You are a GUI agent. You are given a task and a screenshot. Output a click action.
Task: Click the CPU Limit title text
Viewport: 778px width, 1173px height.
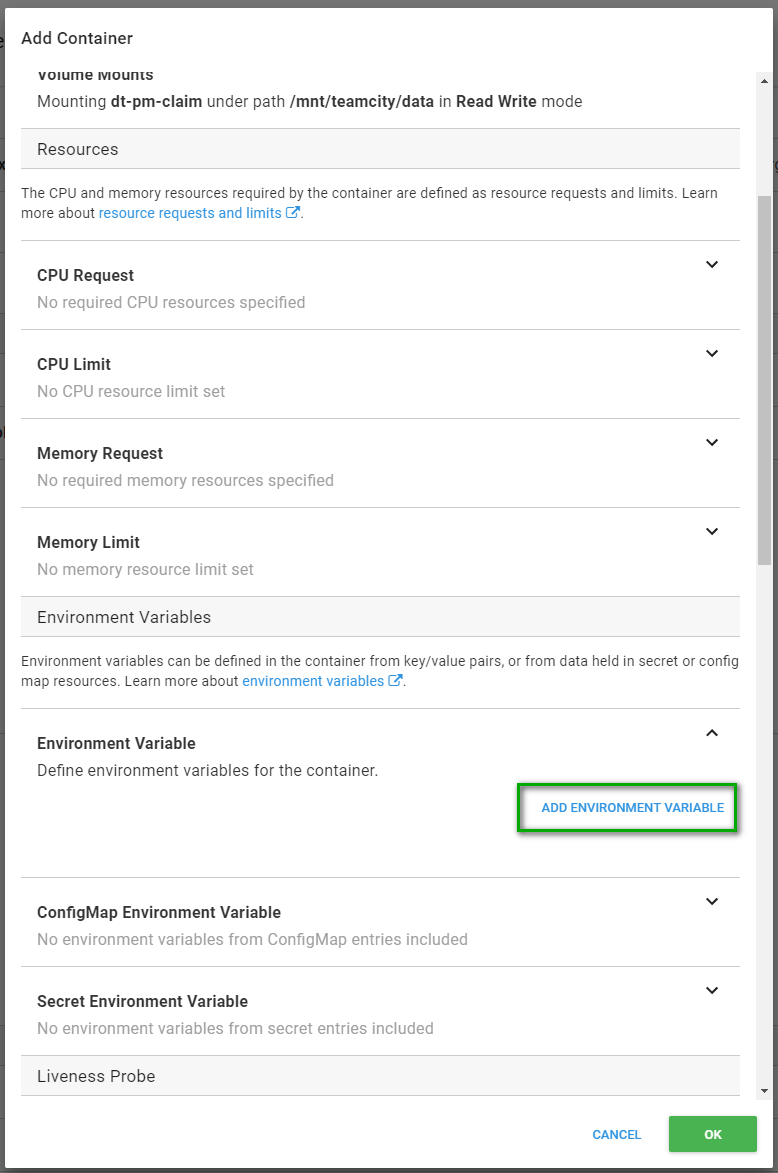tap(74, 364)
